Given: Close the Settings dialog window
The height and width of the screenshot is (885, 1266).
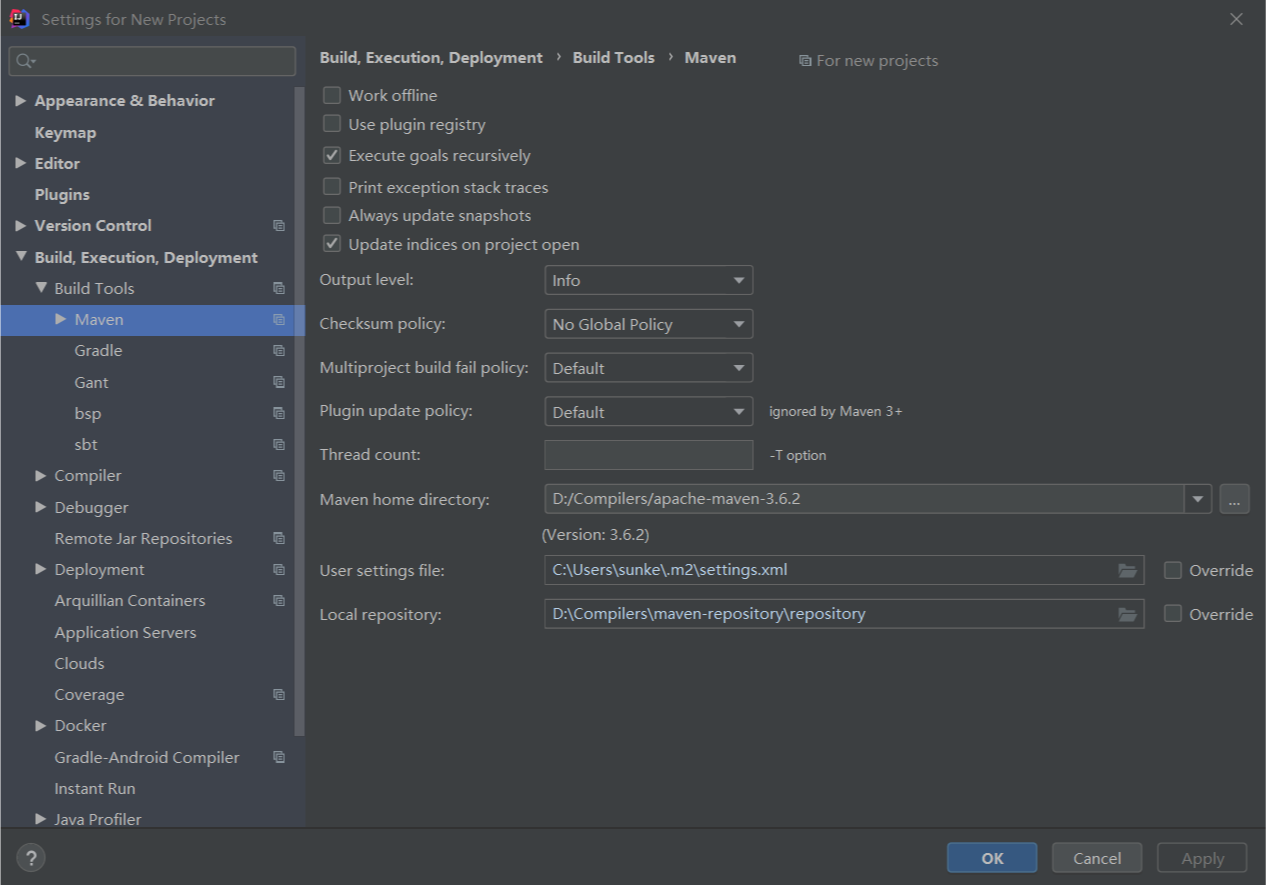Looking at the screenshot, I should (x=1236, y=19).
